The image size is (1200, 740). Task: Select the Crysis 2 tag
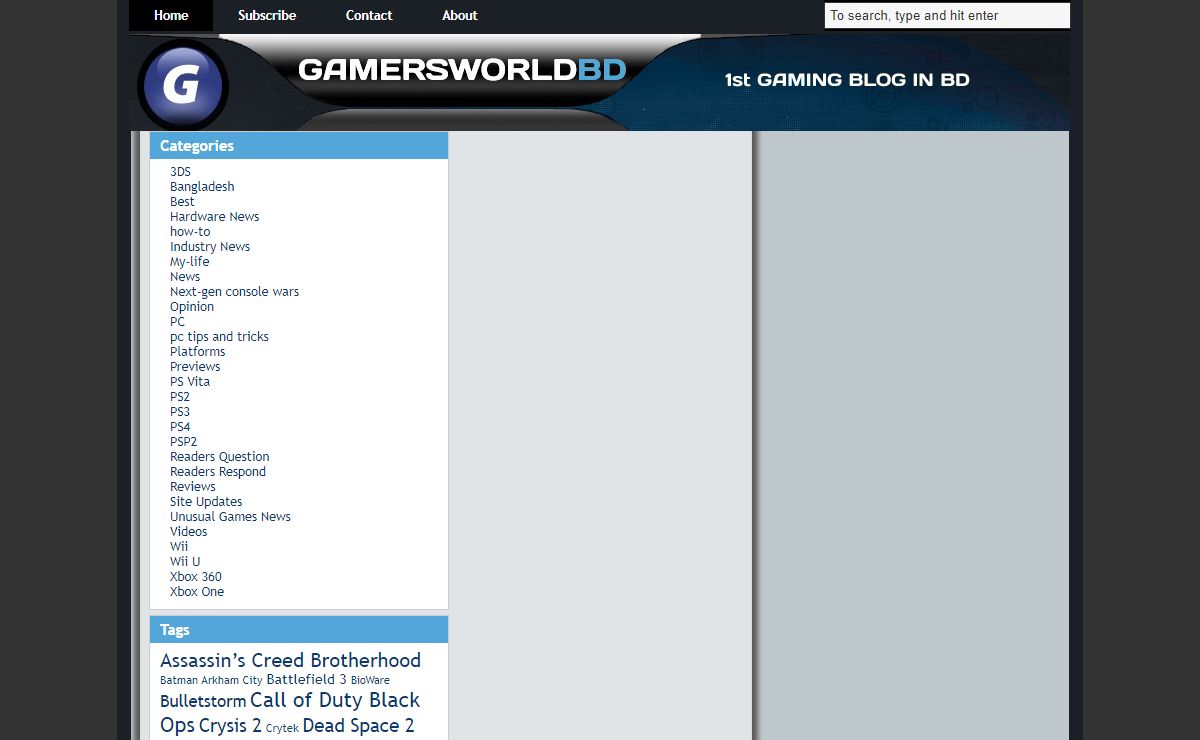pyautogui.click(x=230, y=726)
